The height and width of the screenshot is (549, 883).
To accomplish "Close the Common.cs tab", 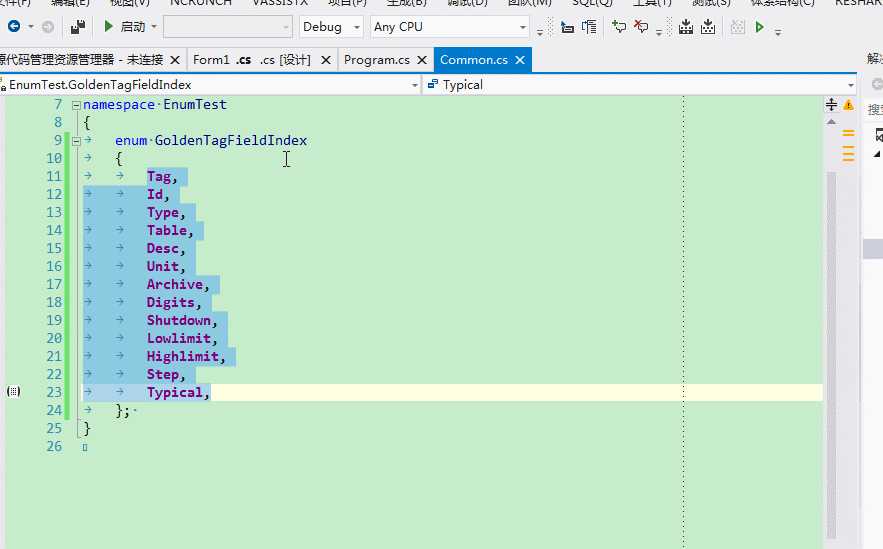I will coord(520,60).
